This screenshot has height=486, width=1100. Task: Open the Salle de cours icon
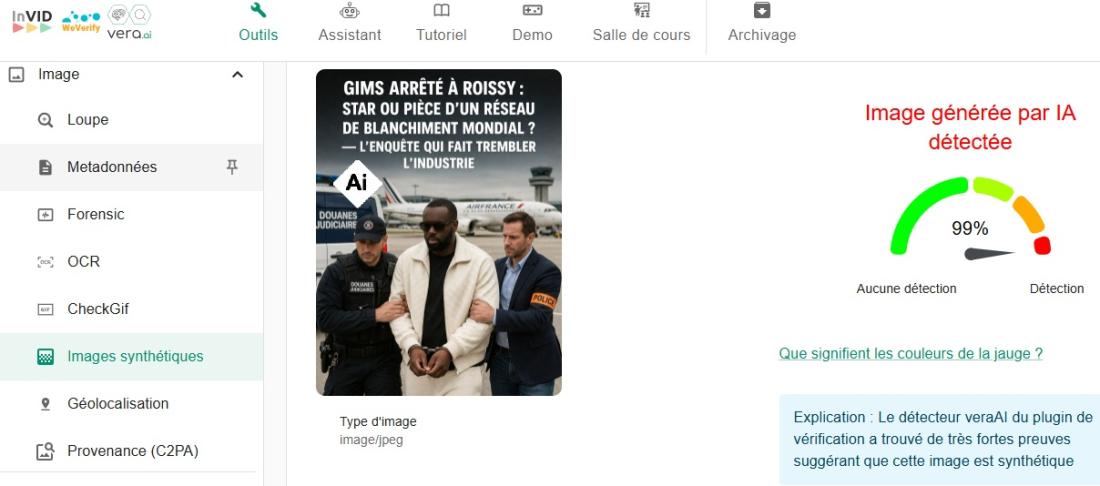pos(641,10)
